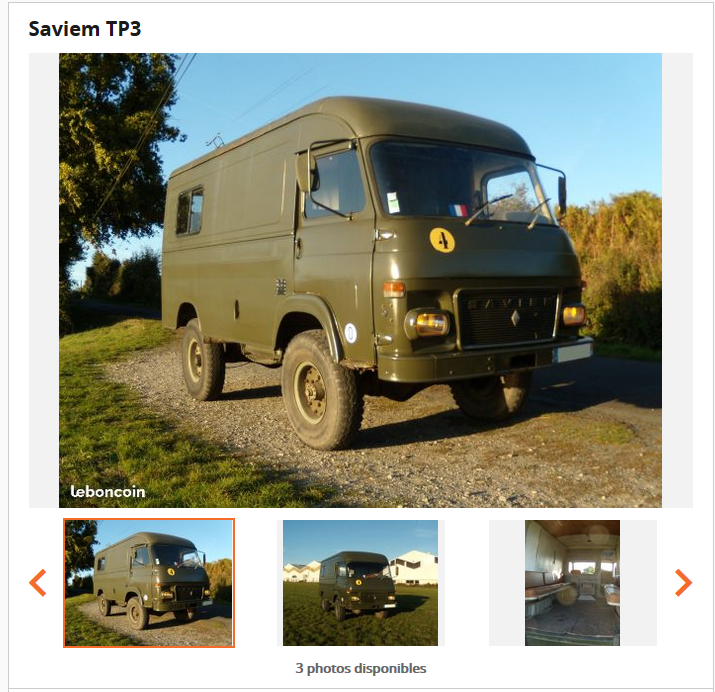
Task: Click the gray margin left of main photo
Action: [x=44, y=280]
